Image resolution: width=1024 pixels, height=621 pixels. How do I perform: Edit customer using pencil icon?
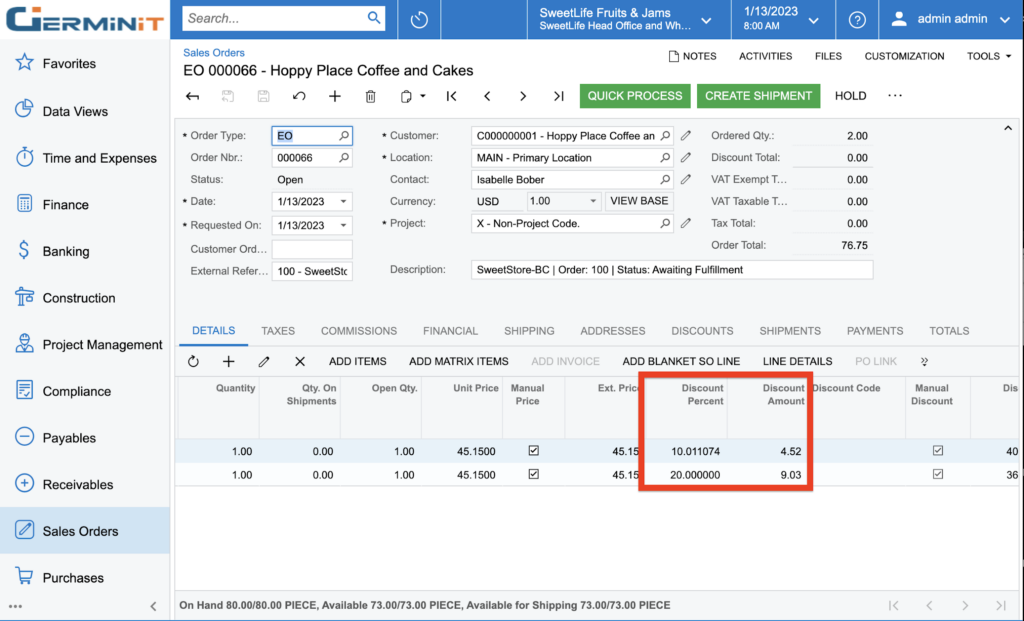click(x=686, y=136)
